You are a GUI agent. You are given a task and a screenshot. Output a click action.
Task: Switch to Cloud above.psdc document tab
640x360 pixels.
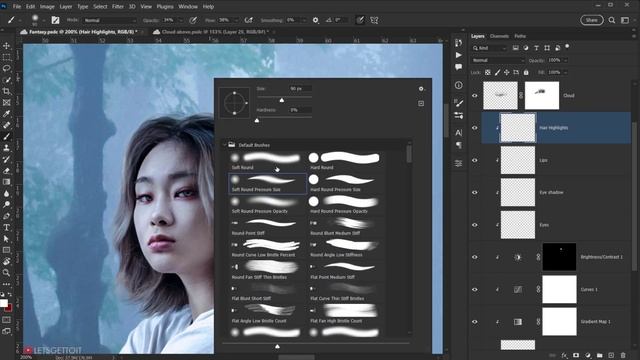tap(214, 32)
